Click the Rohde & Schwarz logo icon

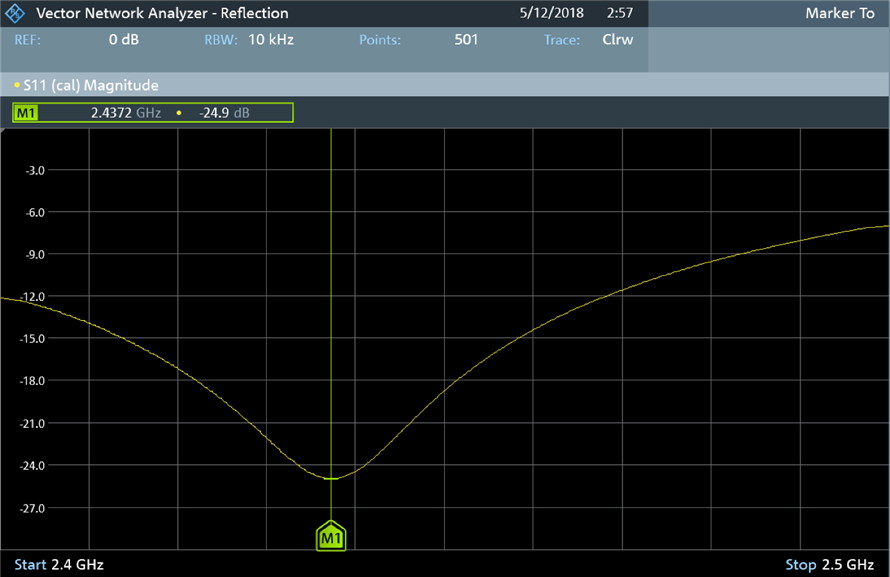tap(15, 13)
